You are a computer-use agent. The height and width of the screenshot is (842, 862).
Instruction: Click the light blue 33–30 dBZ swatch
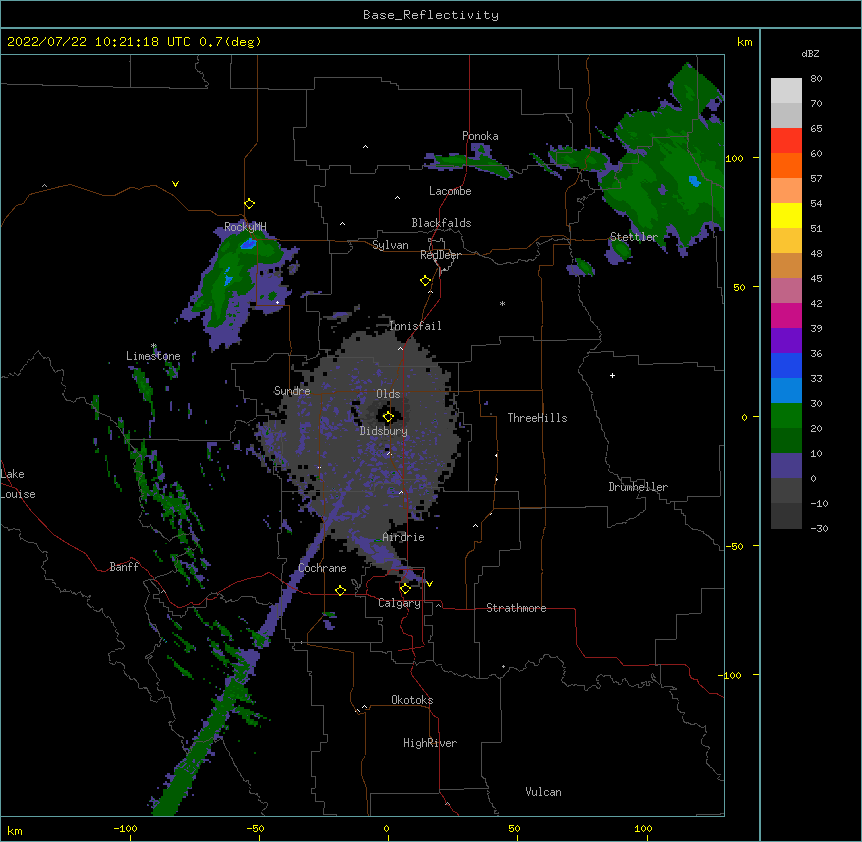[x=786, y=391]
